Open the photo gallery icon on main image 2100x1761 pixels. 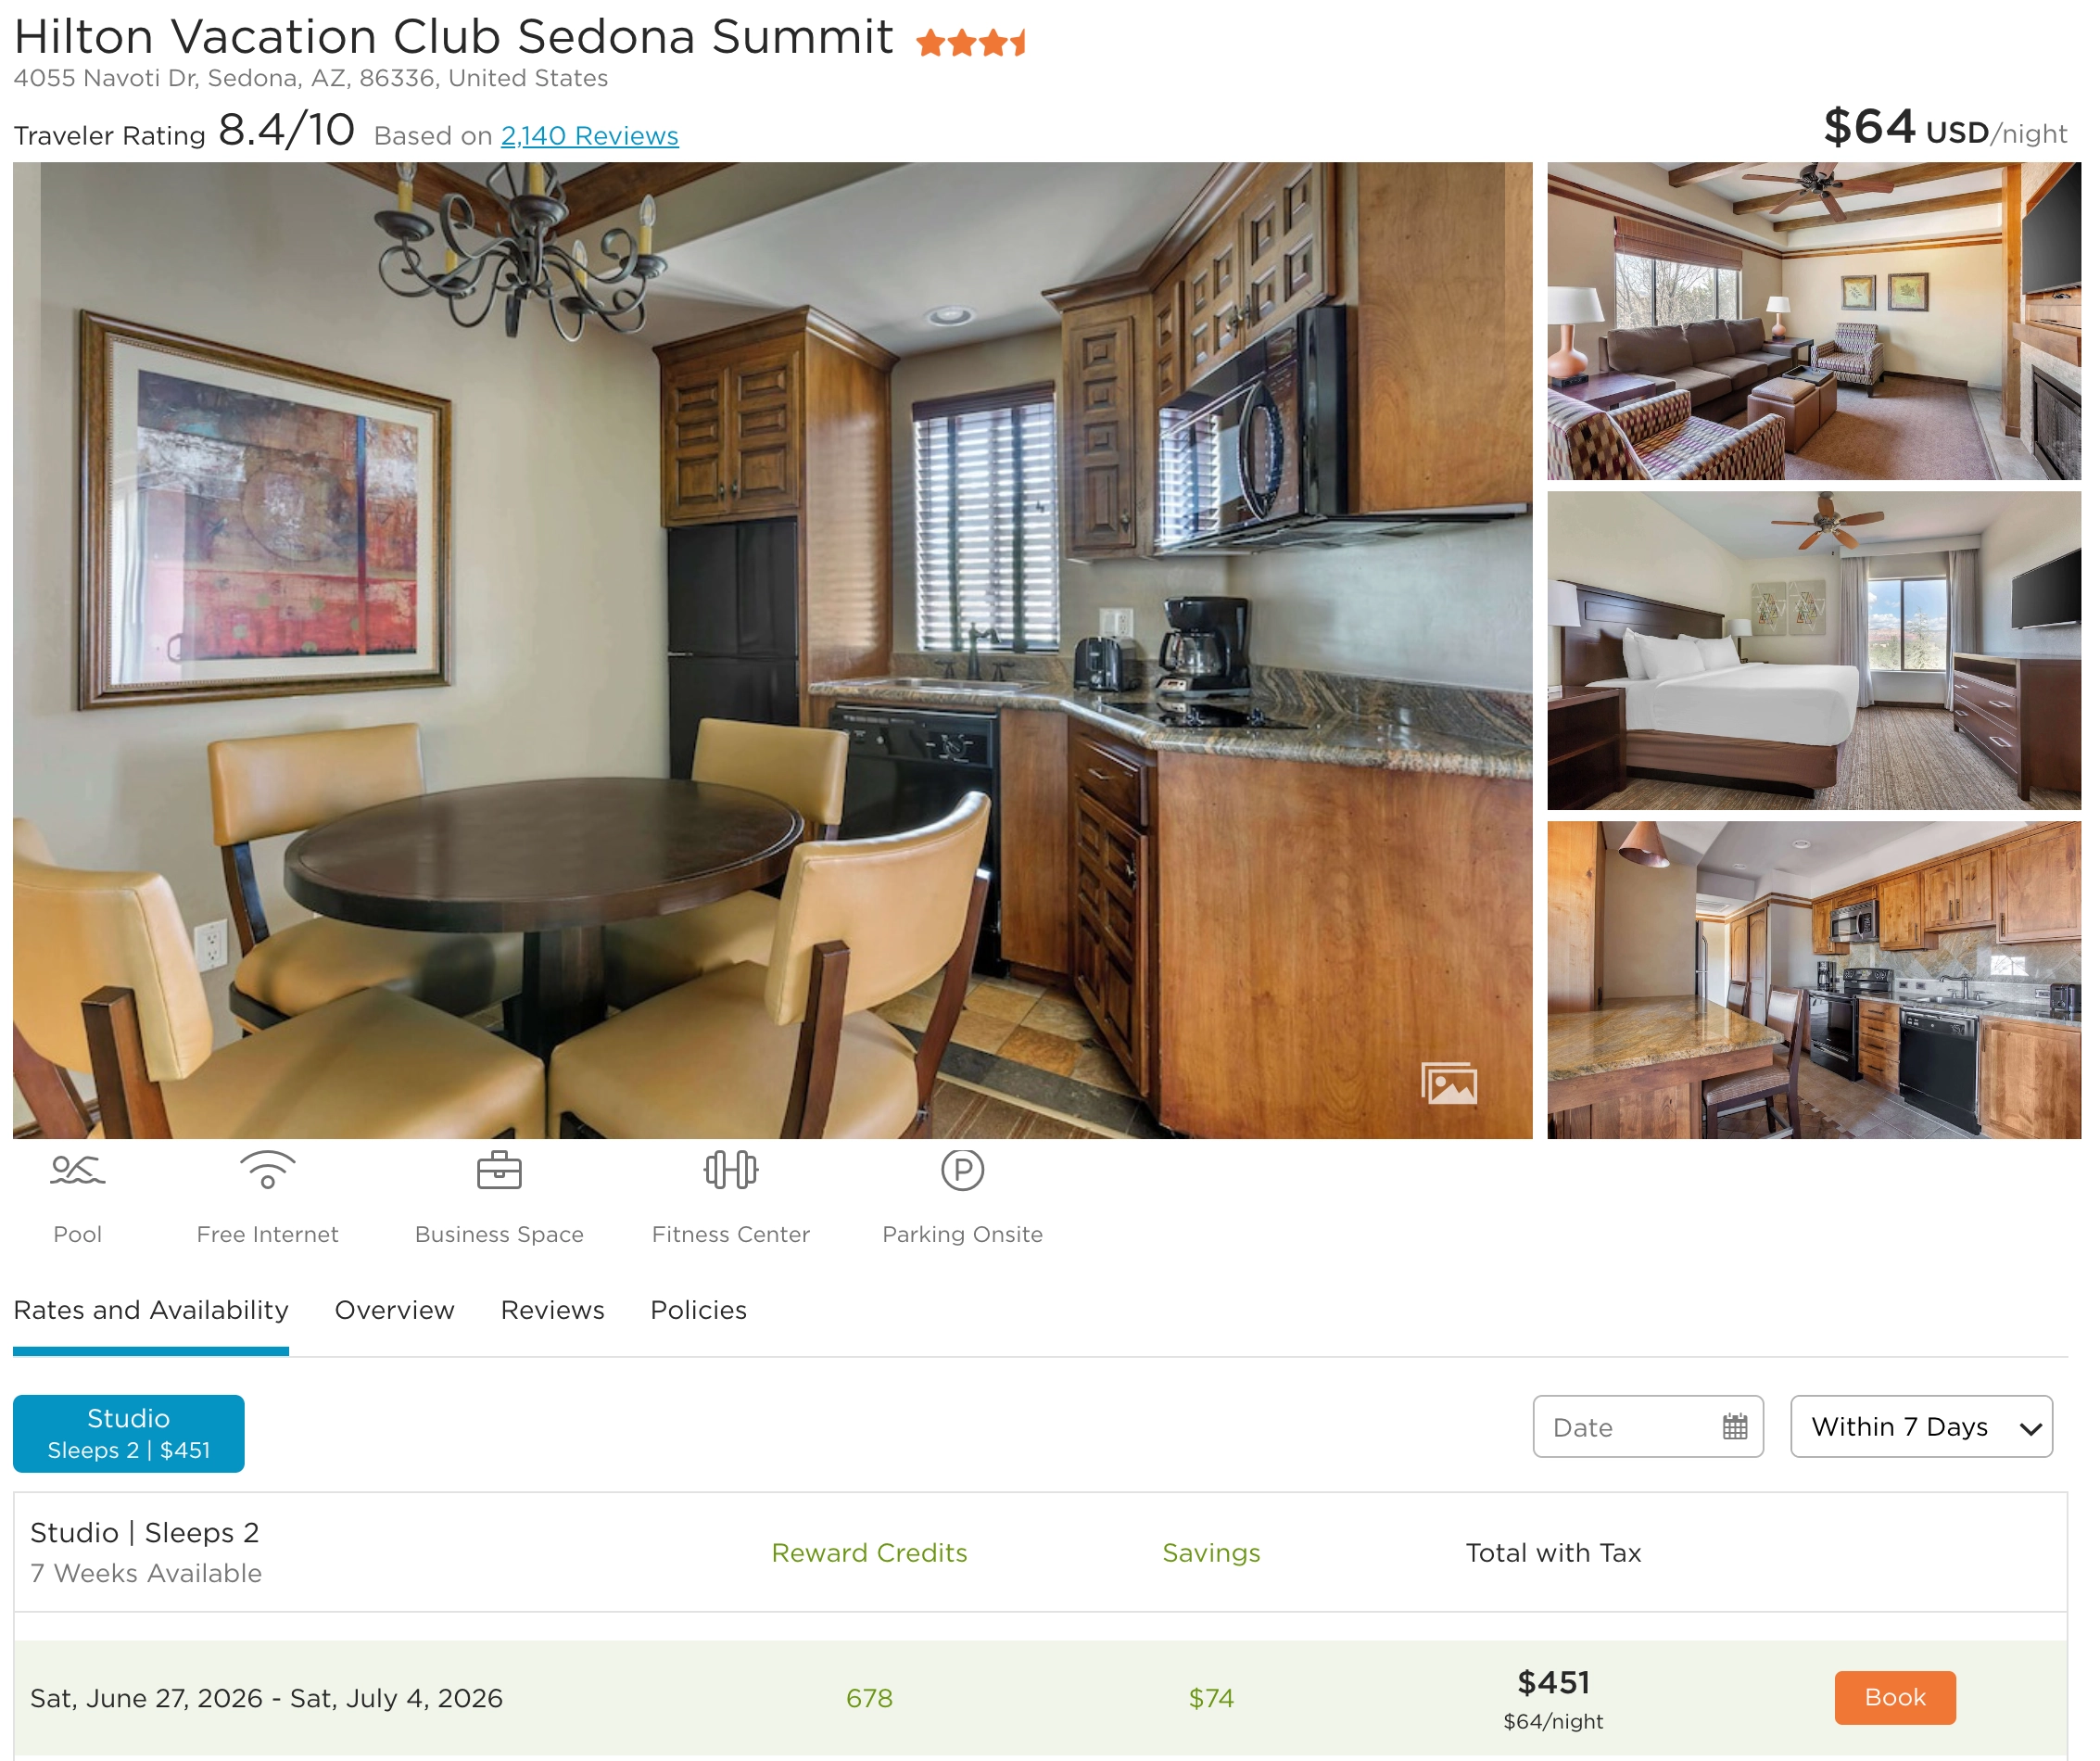coord(1449,1084)
